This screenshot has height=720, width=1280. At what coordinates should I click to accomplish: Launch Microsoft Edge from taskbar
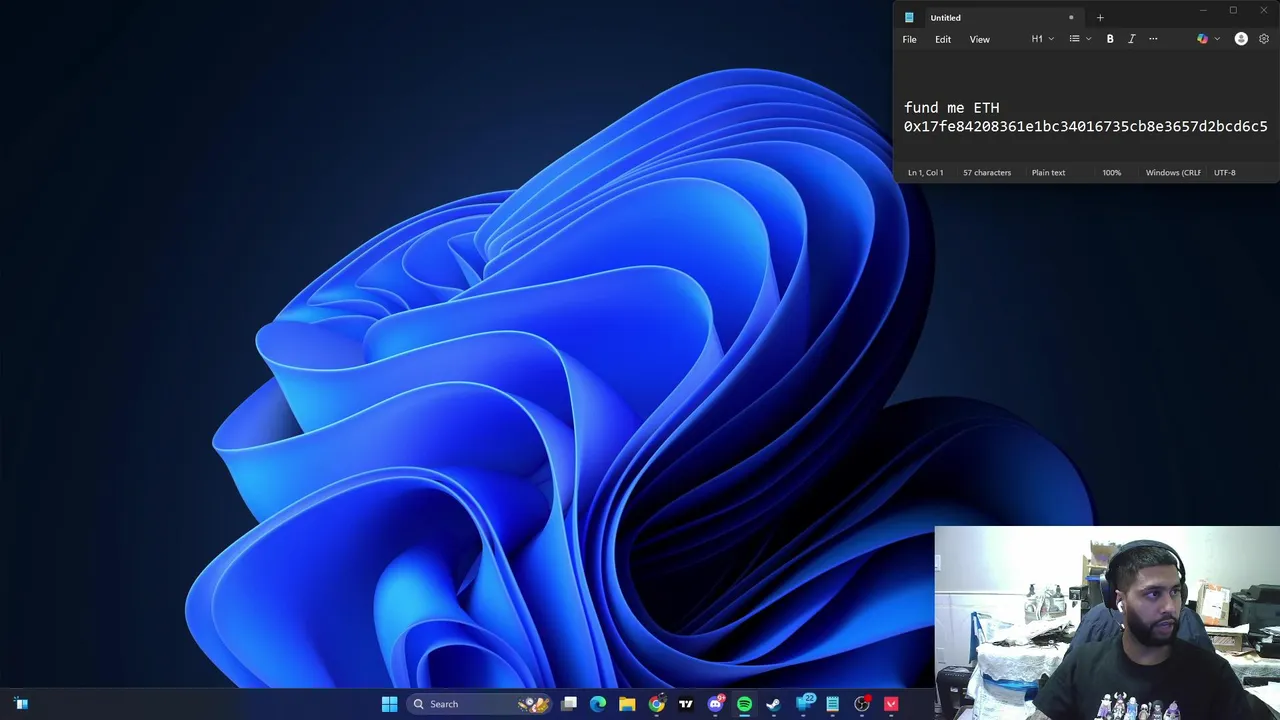[598, 704]
